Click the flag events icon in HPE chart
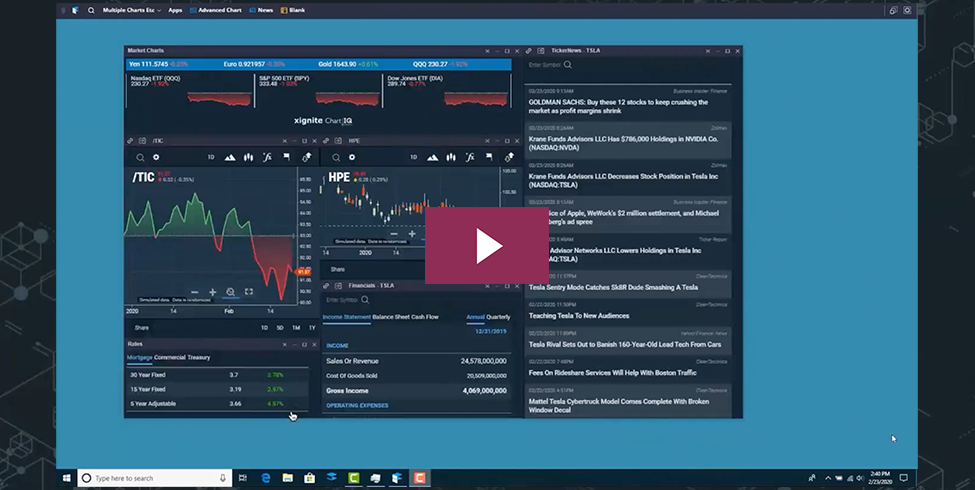 click(x=489, y=157)
